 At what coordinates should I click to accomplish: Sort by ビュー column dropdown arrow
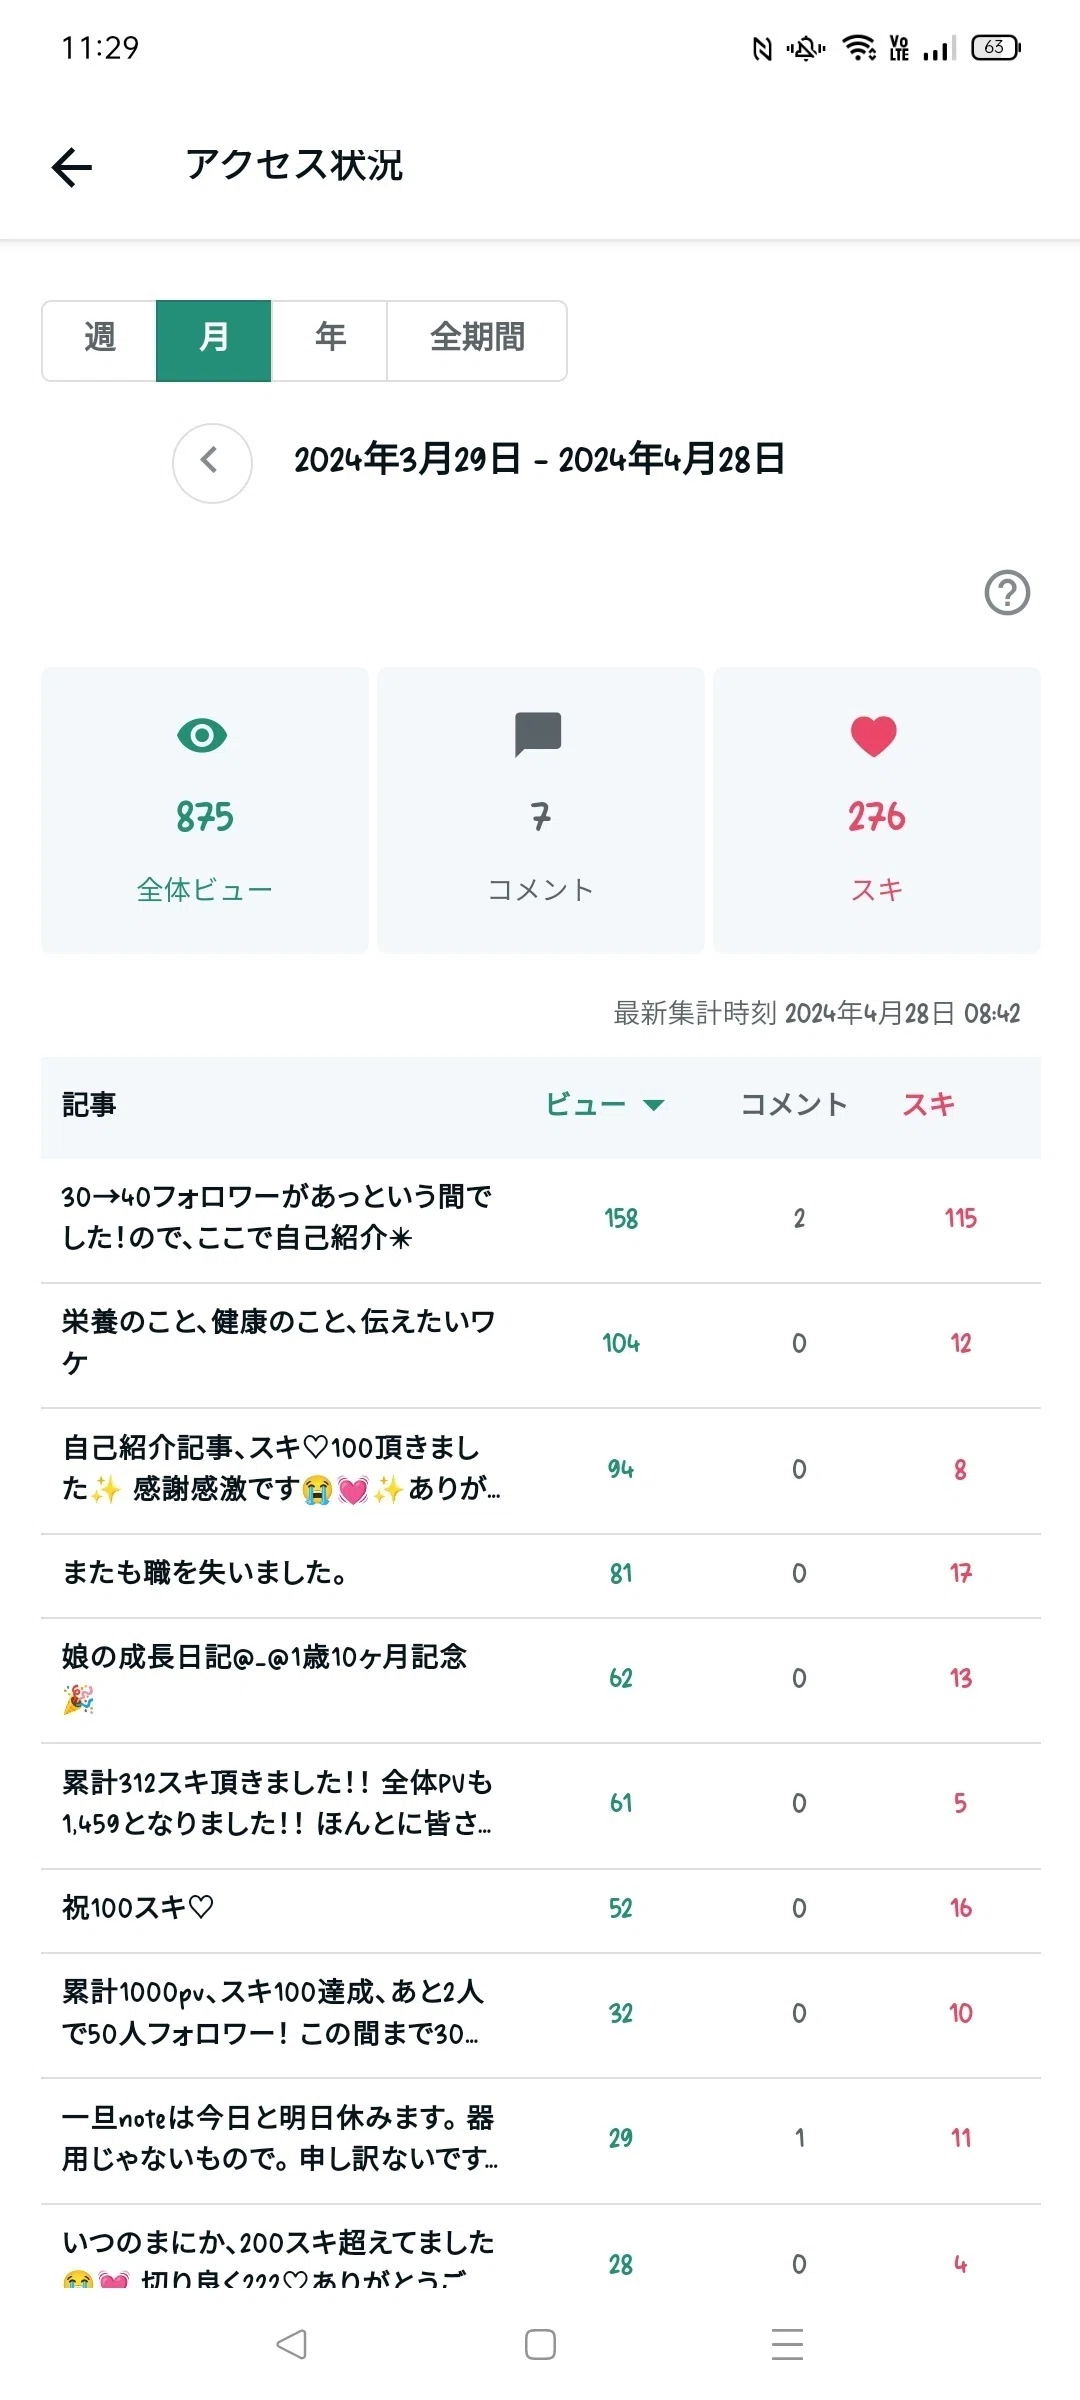tap(654, 1105)
